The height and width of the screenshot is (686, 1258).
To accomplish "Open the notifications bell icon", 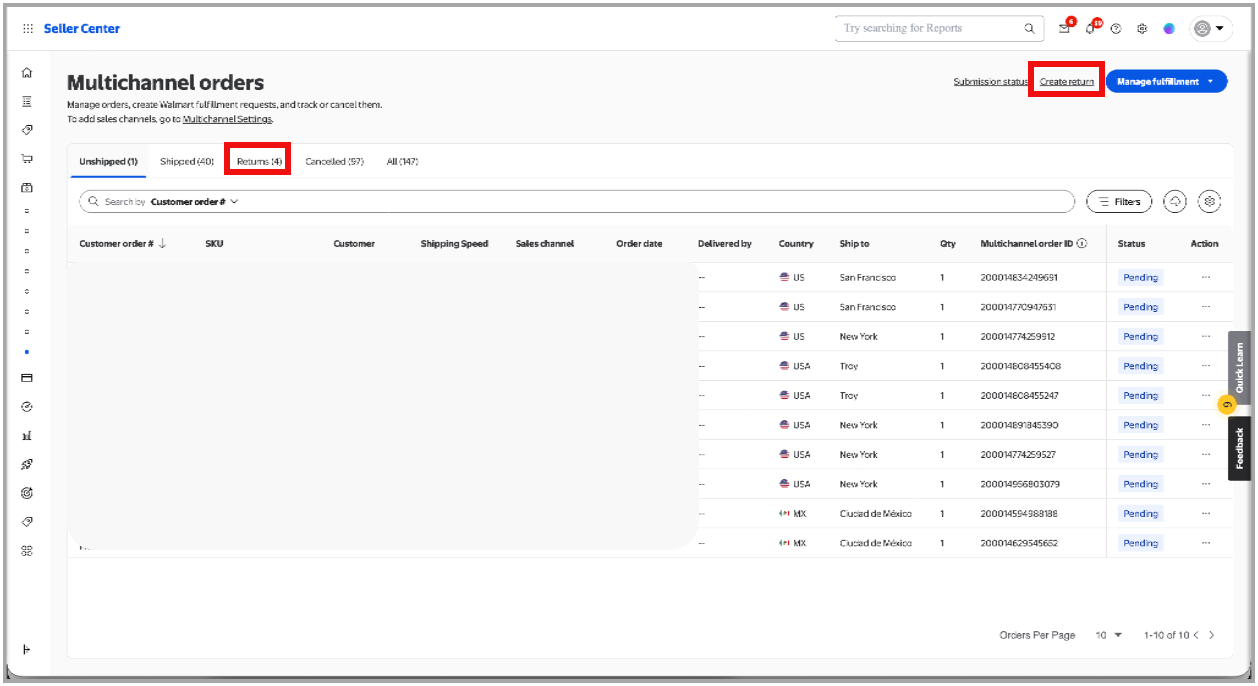I will point(1091,28).
